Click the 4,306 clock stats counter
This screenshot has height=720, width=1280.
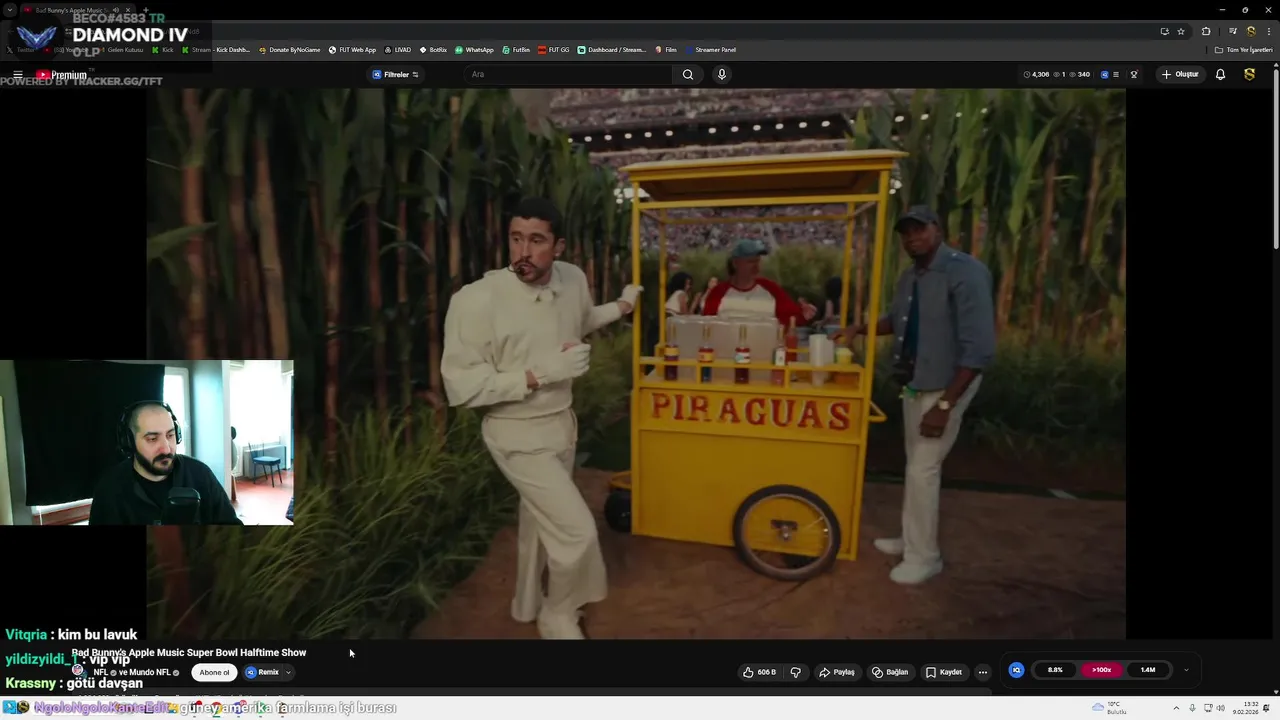coord(1036,74)
